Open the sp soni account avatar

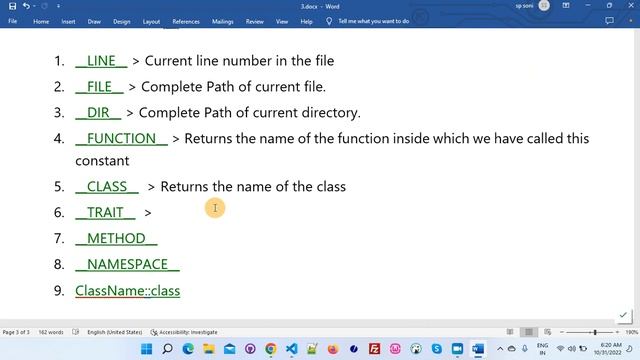click(544, 6)
